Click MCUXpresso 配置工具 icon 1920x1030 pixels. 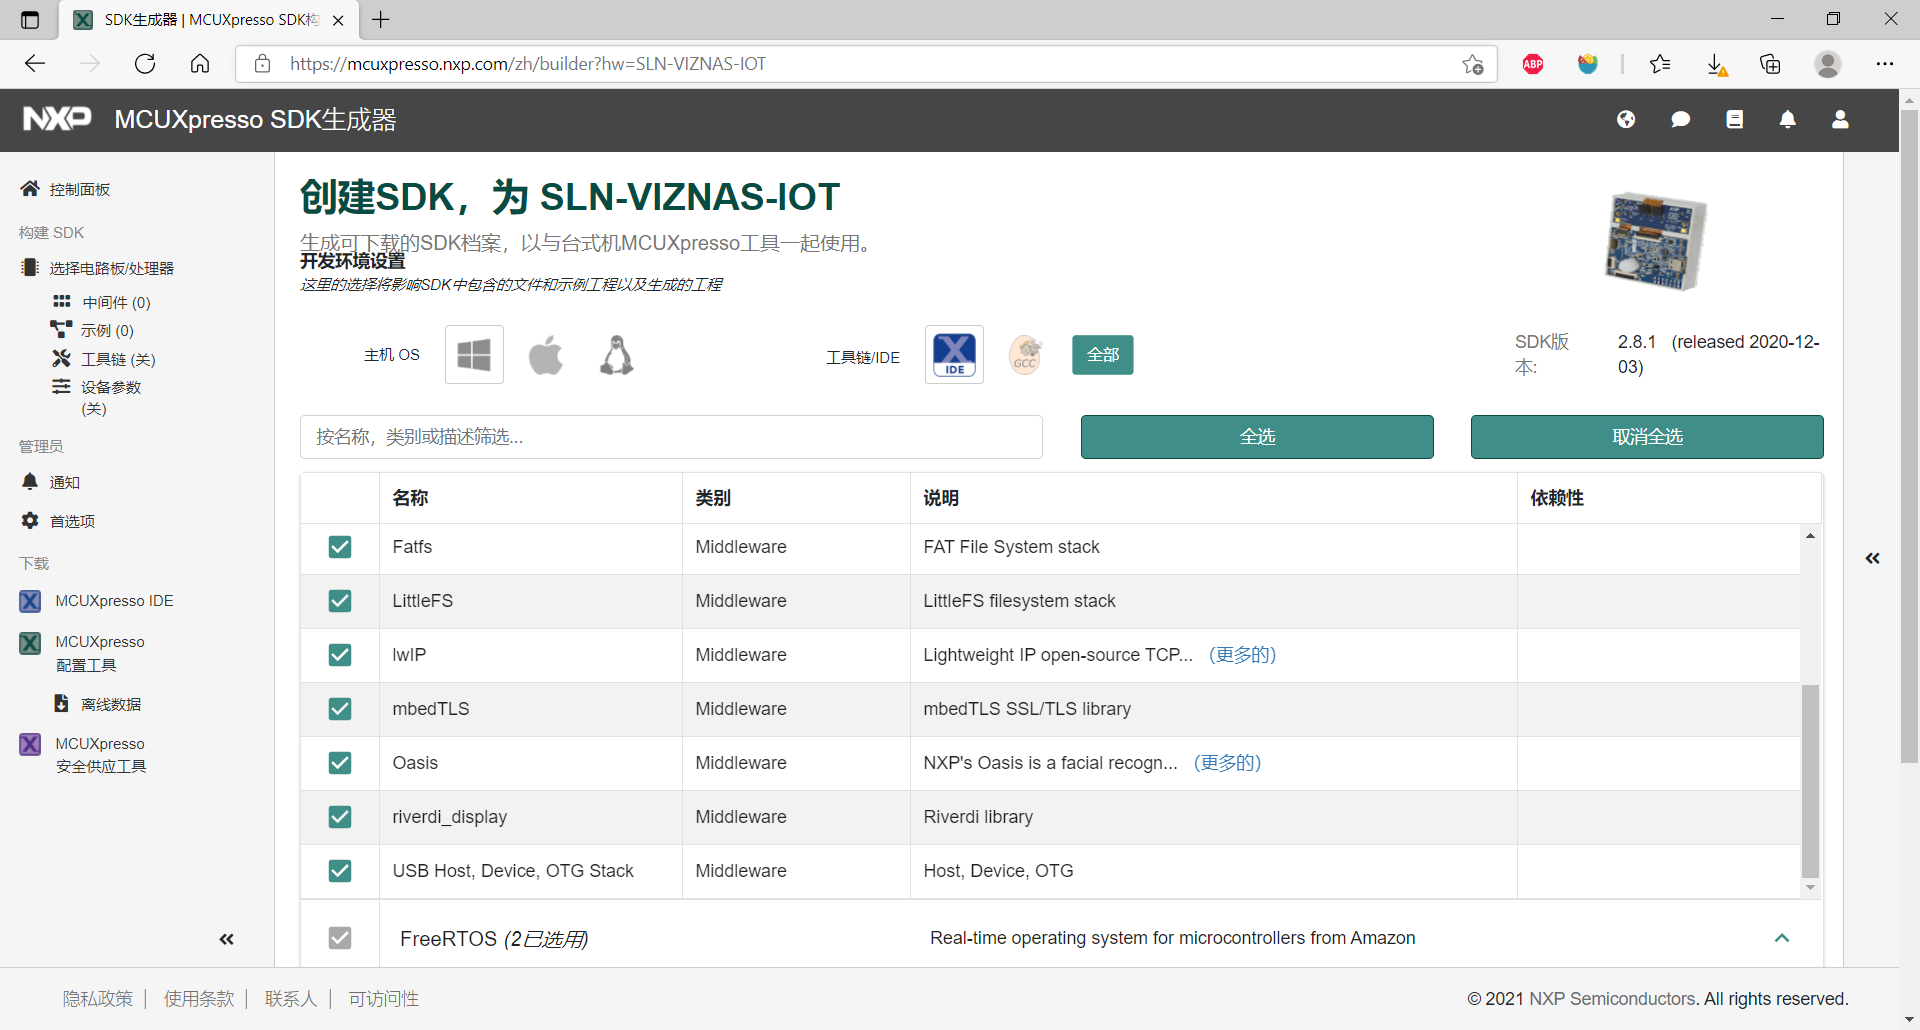(x=31, y=642)
